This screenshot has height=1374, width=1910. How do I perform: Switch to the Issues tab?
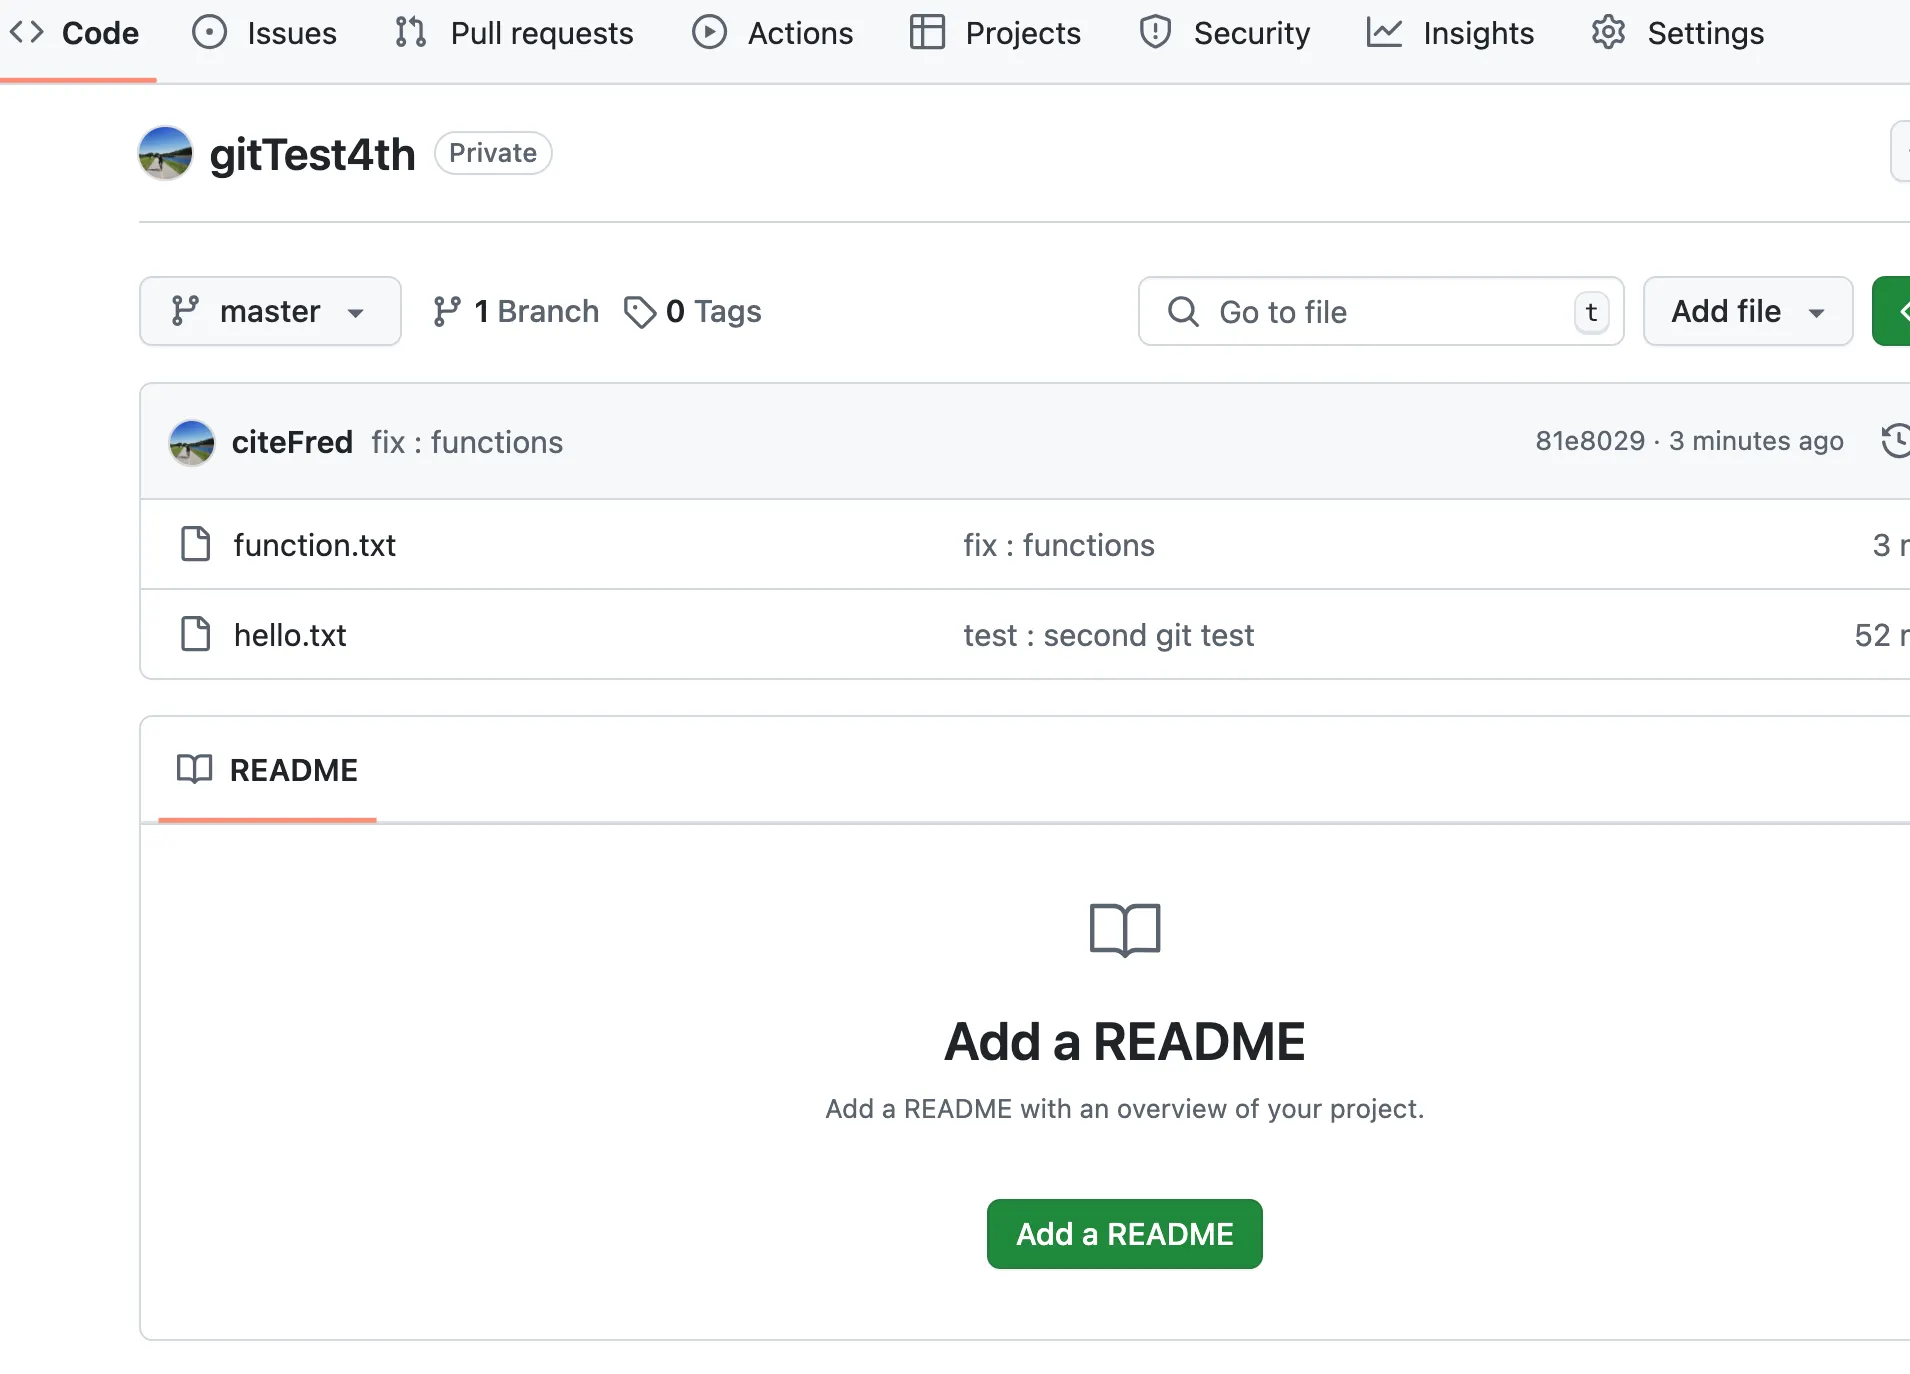coord(265,33)
